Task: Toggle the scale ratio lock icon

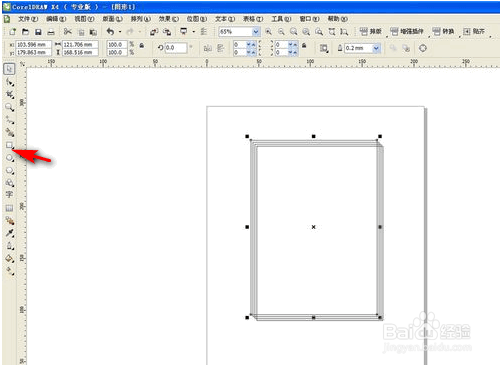Action: tap(142, 45)
